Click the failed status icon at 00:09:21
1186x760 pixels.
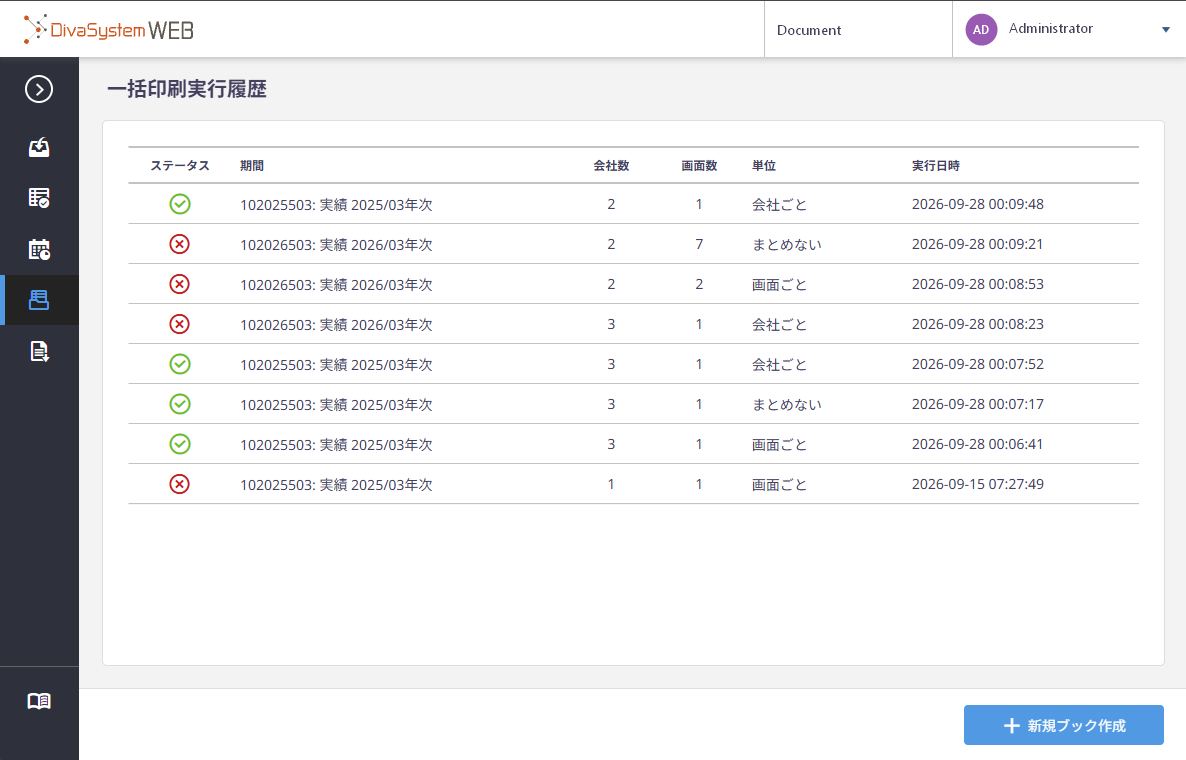pos(179,244)
